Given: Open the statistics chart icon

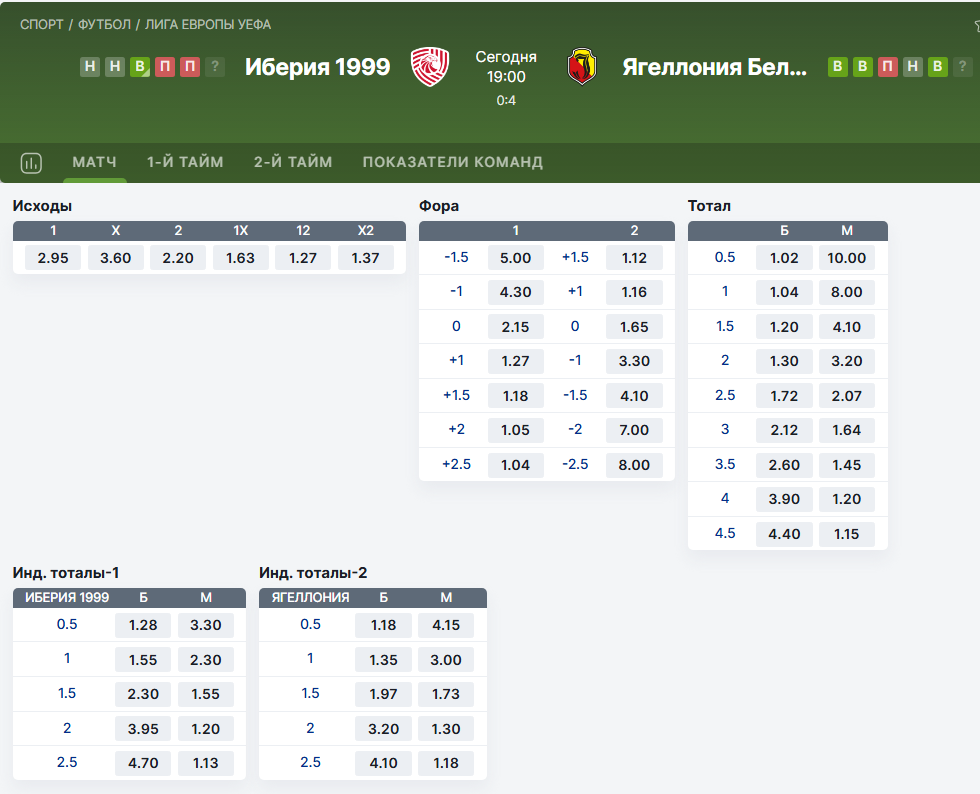Looking at the screenshot, I should coord(31,163).
